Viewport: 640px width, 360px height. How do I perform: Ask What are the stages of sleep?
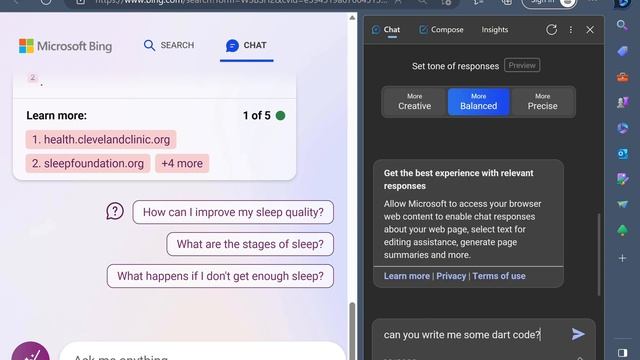click(x=250, y=244)
